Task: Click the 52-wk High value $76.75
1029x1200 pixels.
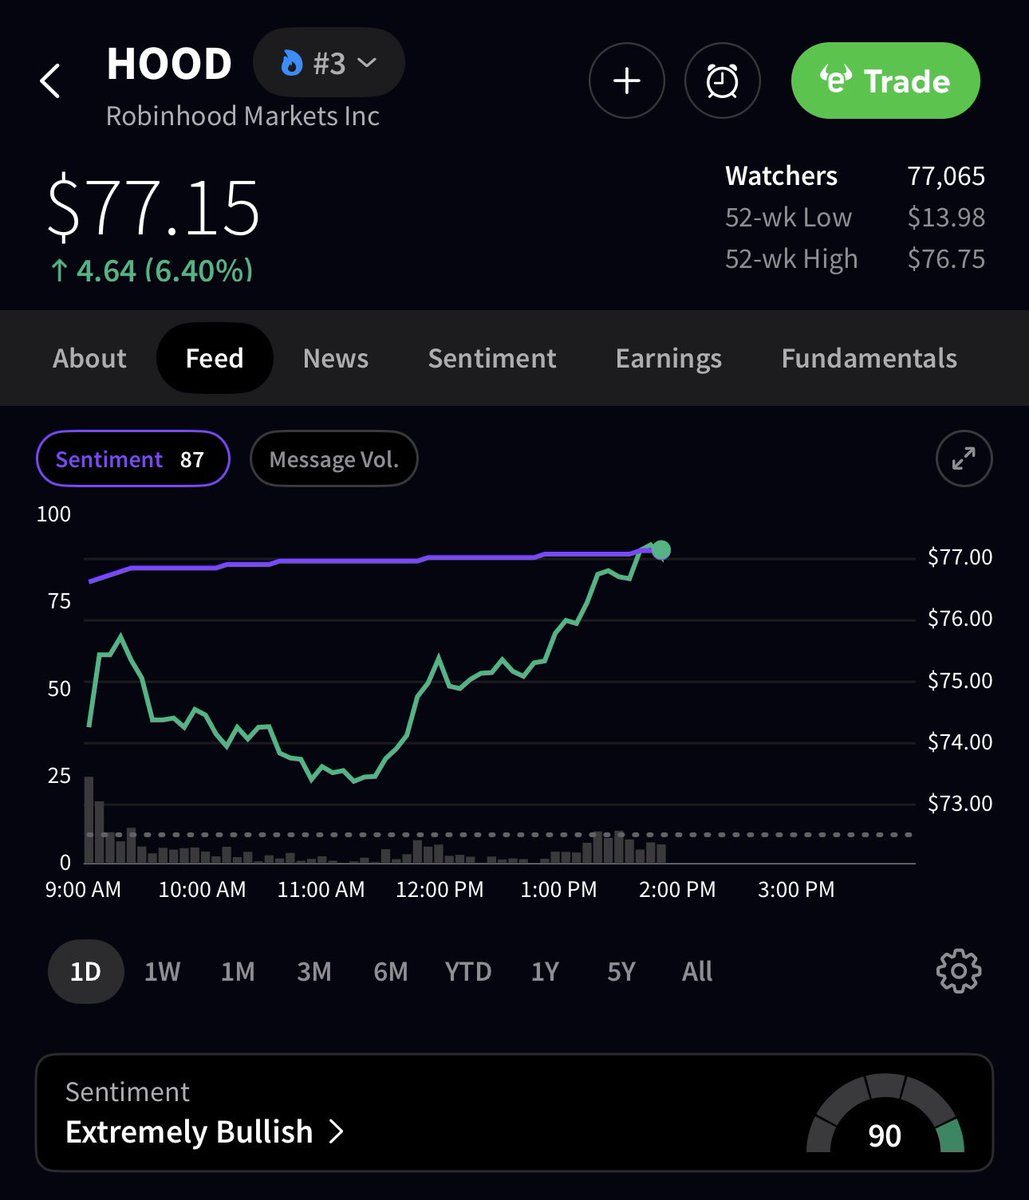Action: pos(946,259)
